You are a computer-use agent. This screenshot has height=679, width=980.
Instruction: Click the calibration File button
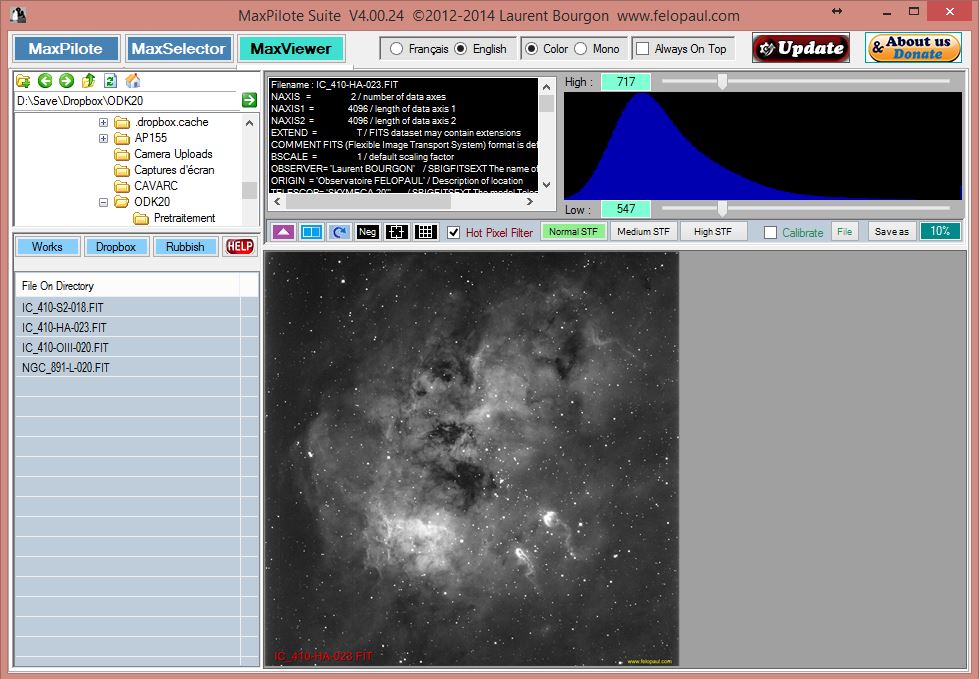click(844, 231)
